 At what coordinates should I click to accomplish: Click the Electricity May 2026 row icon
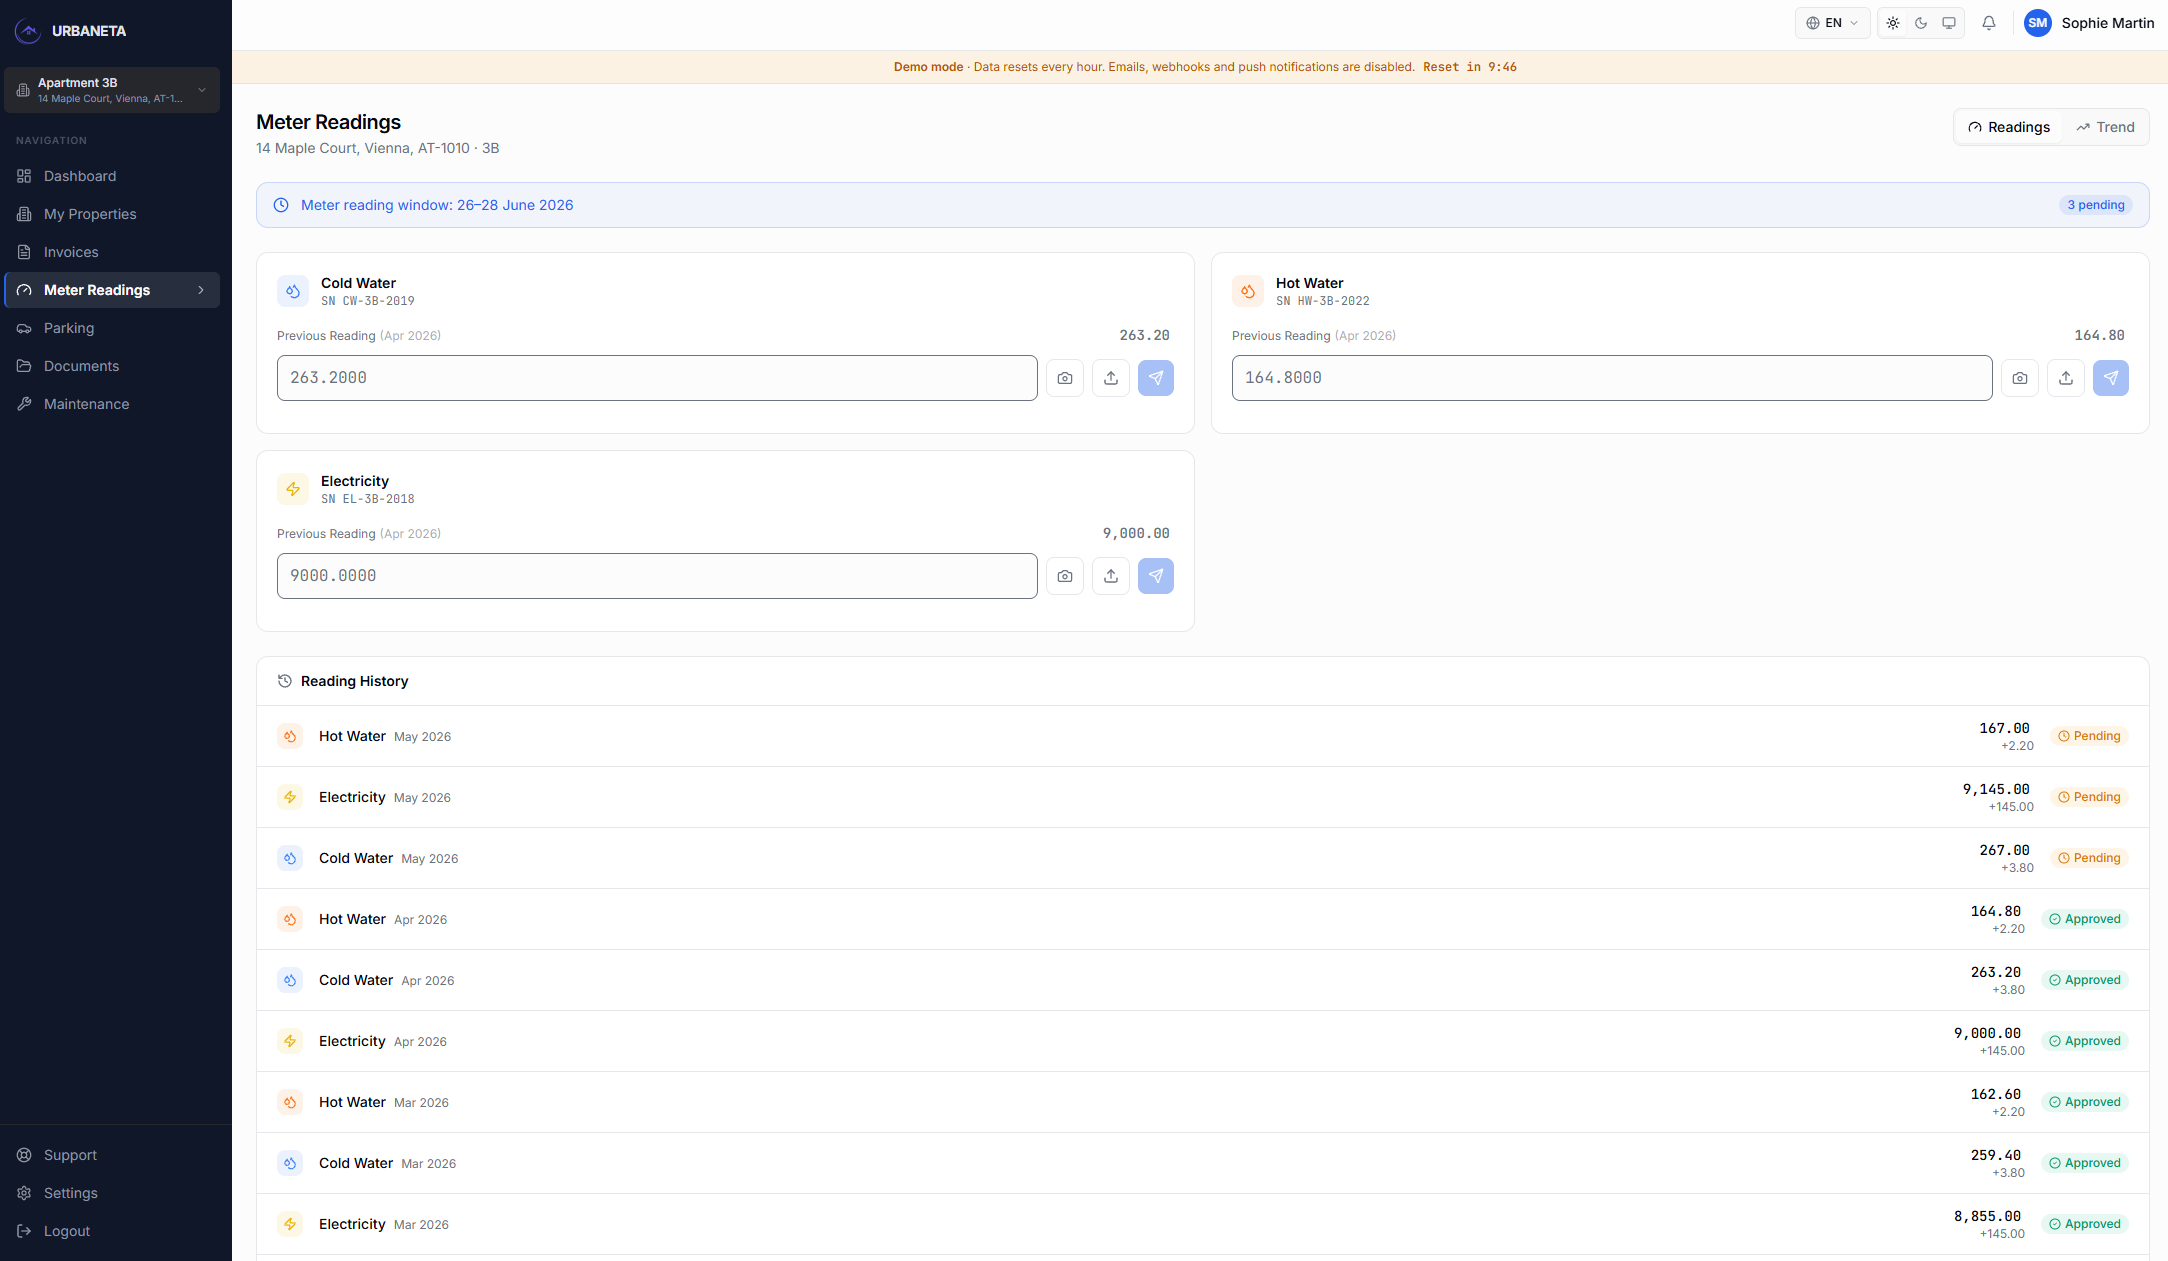290,797
